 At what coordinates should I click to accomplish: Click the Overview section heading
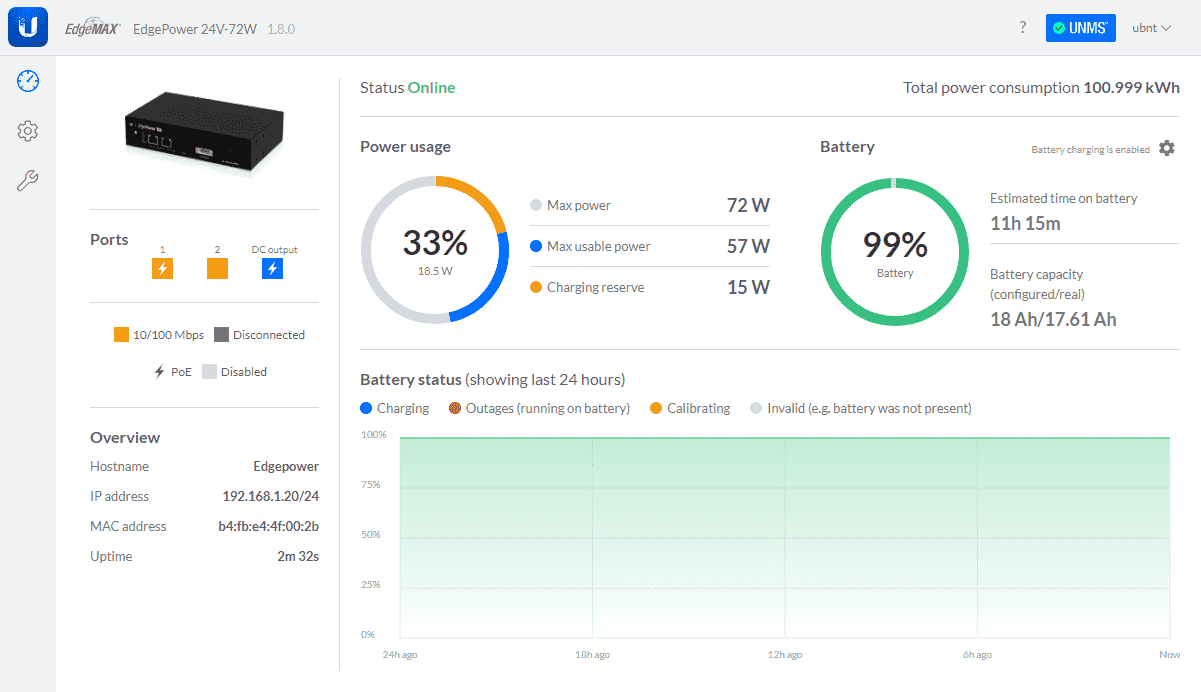pyautogui.click(x=125, y=437)
